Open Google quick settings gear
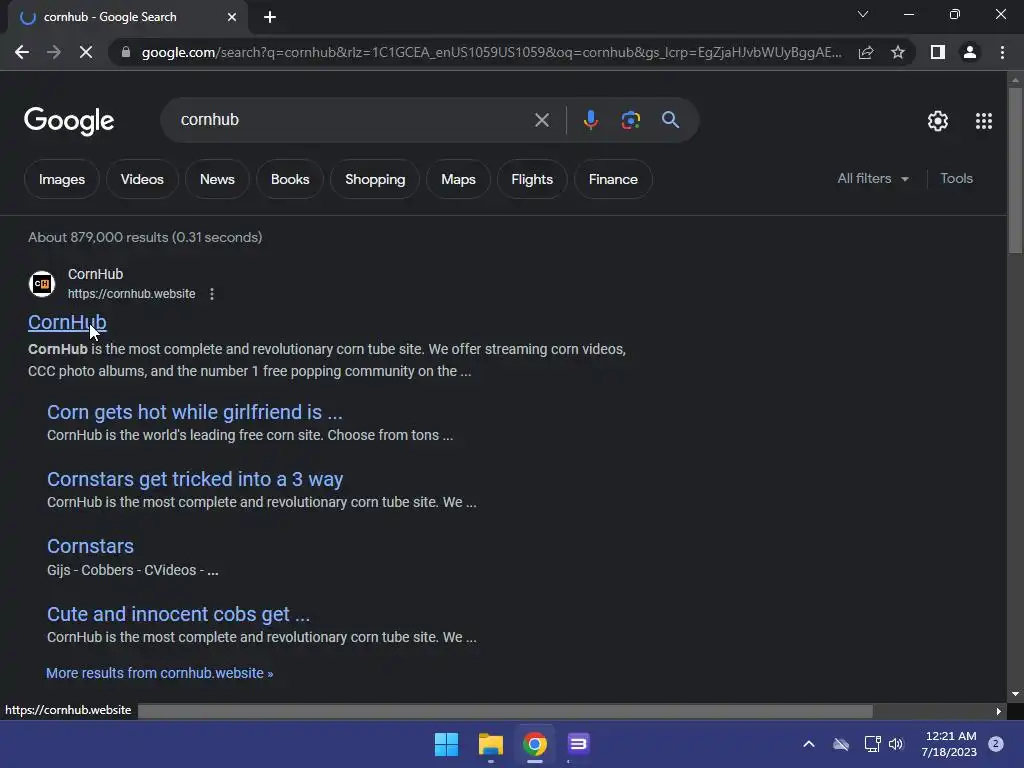Viewport: 1024px width, 768px height. (938, 121)
